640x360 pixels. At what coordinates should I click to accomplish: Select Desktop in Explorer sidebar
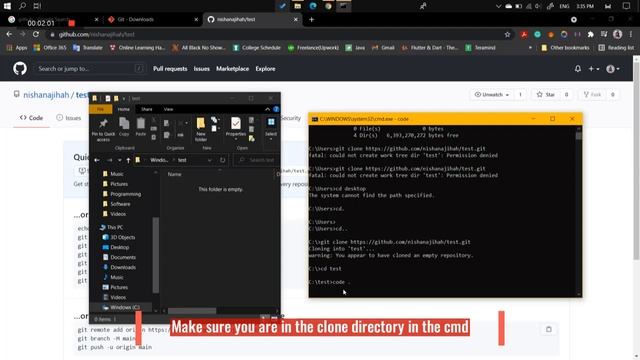pyautogui.click(x=120, y=247)
